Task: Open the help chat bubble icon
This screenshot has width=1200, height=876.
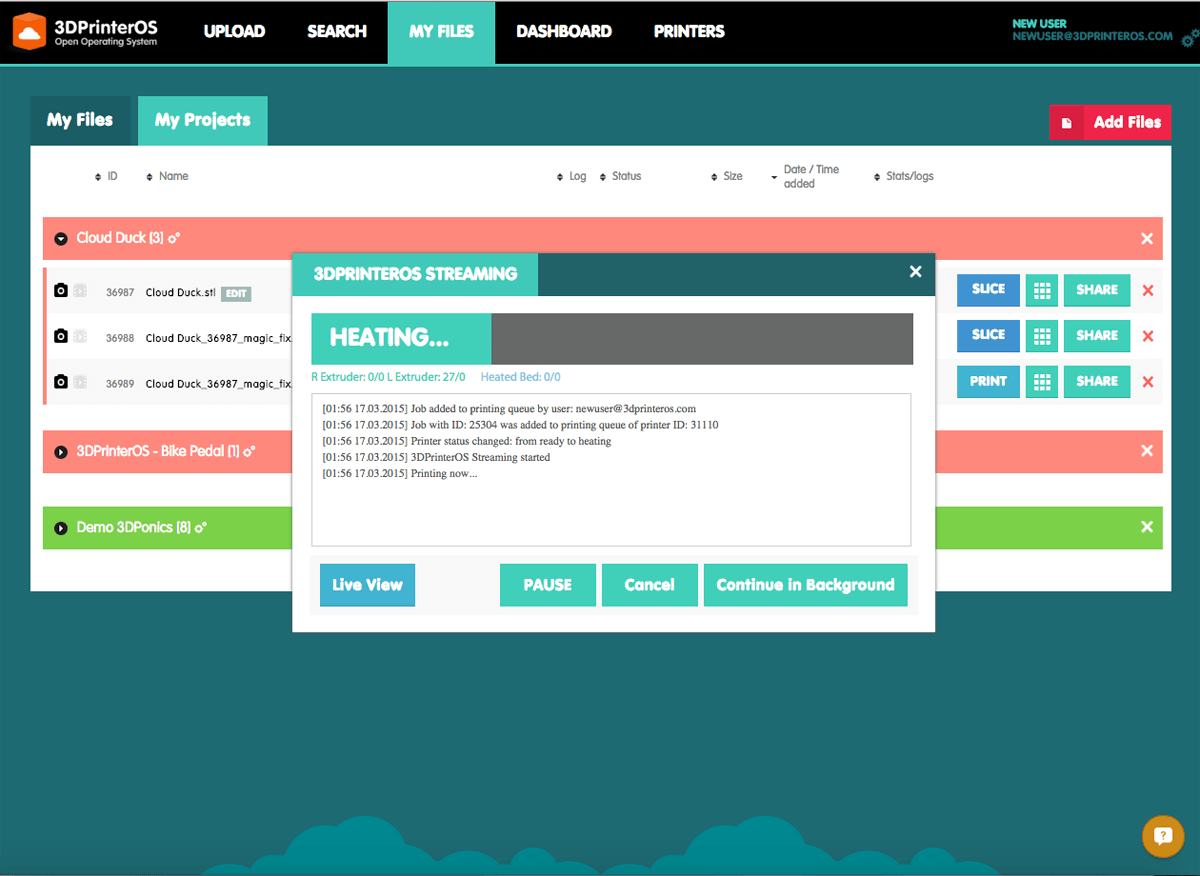Action: pos(1162,837)
